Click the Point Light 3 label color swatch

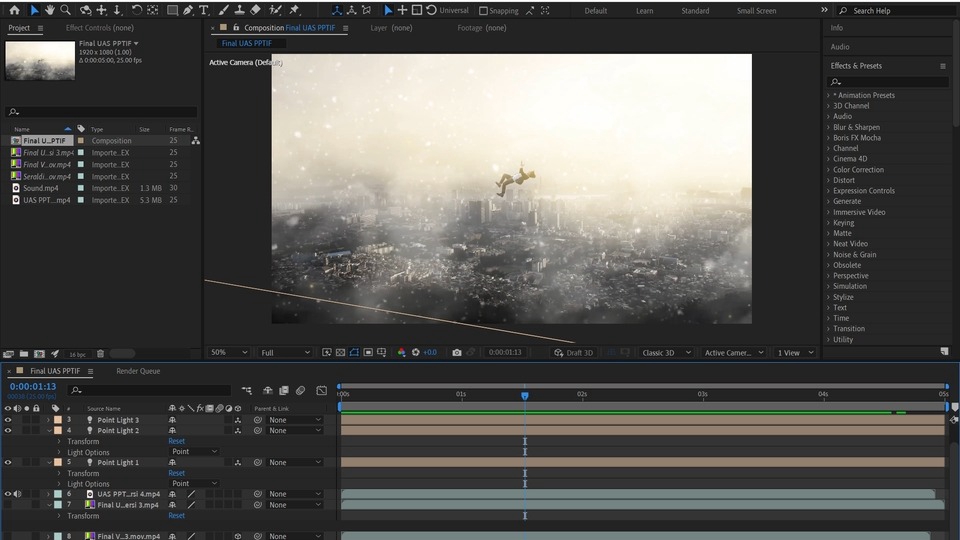click(58, 420)
